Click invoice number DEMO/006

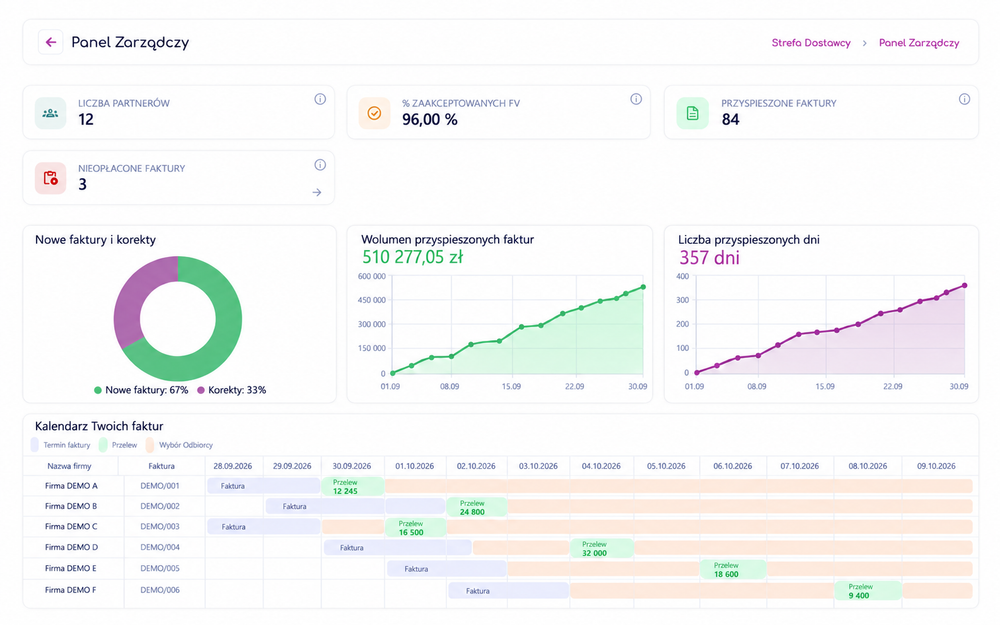tap(160, 590)
